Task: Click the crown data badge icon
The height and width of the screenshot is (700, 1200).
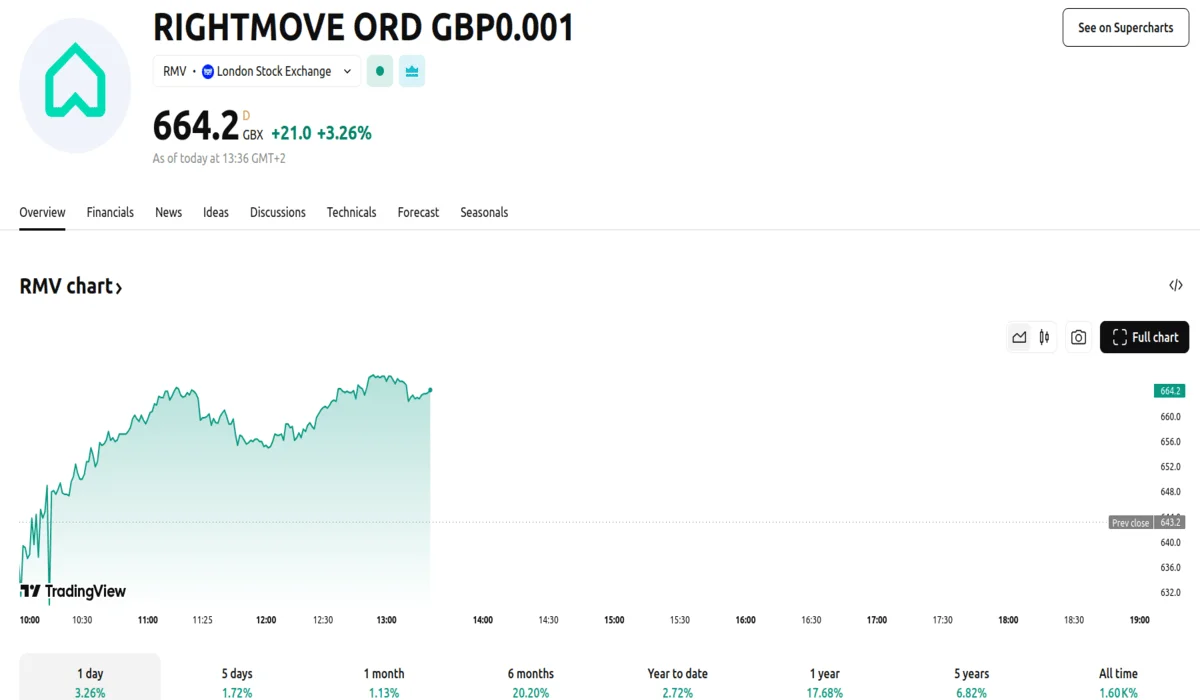Action: point(412,72)
